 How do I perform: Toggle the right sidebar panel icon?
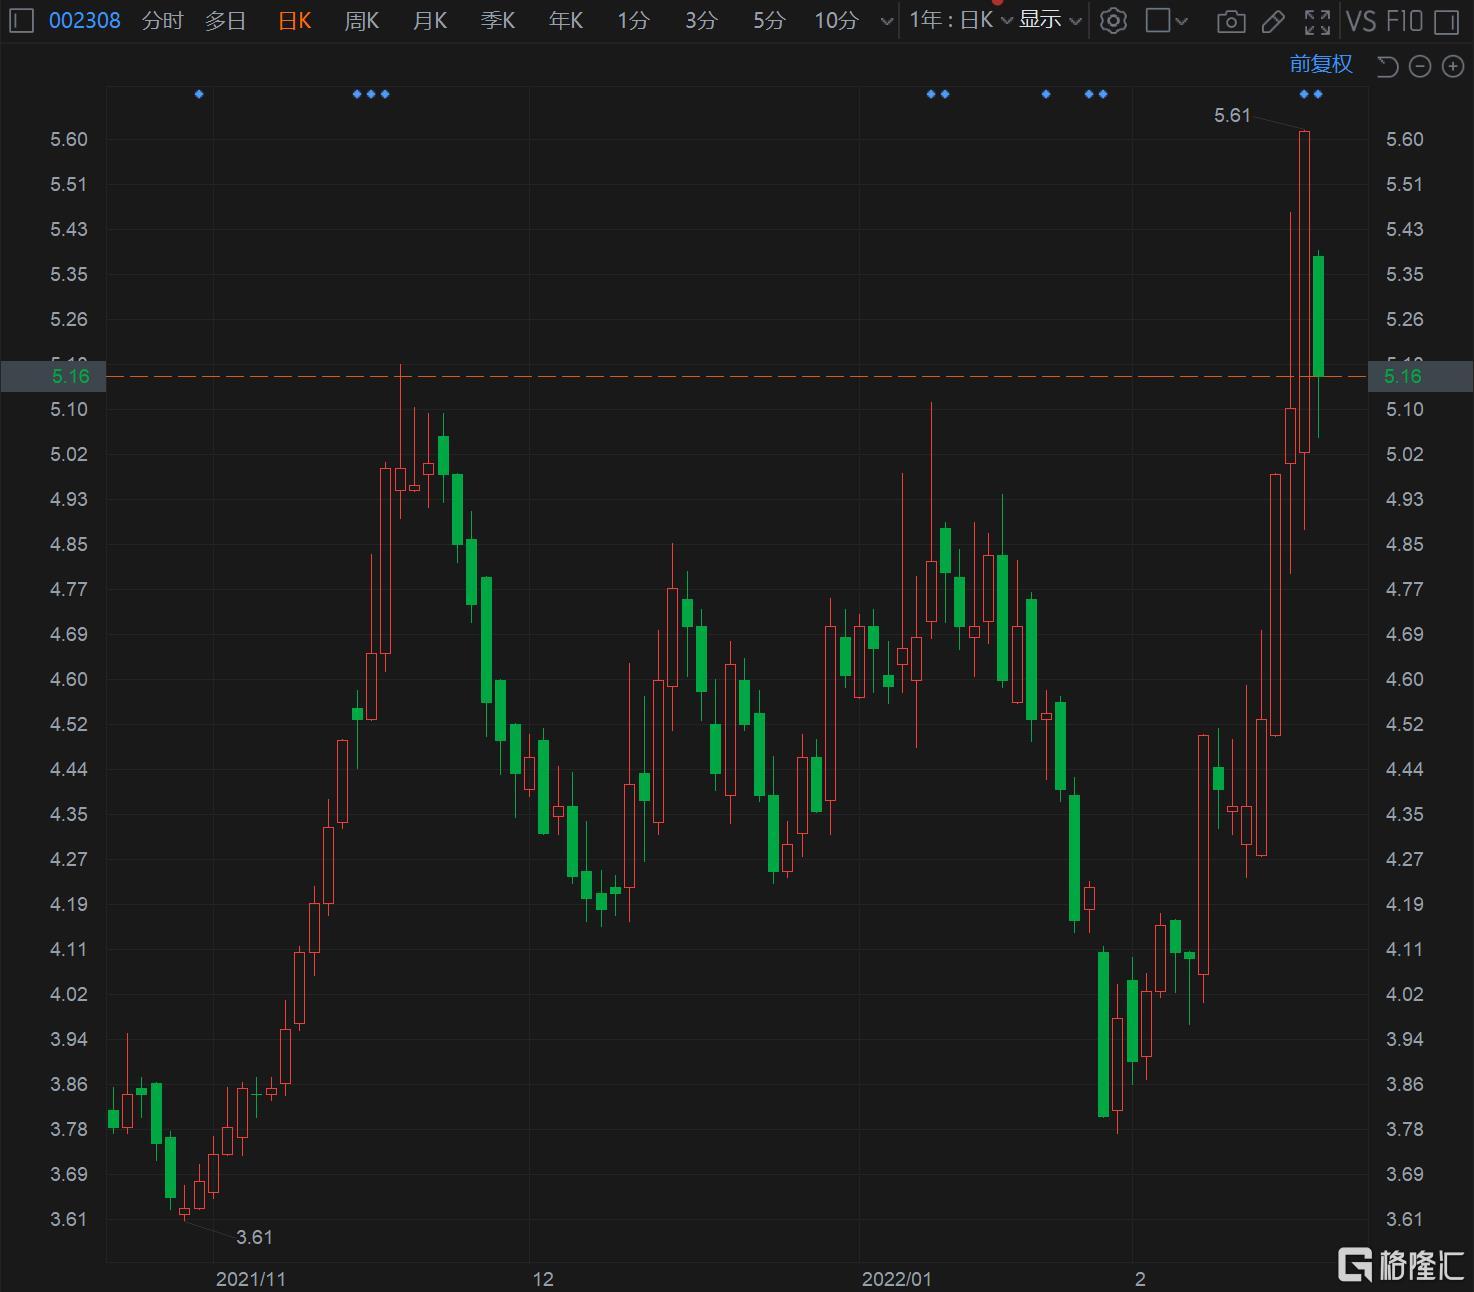(1446, 21)
